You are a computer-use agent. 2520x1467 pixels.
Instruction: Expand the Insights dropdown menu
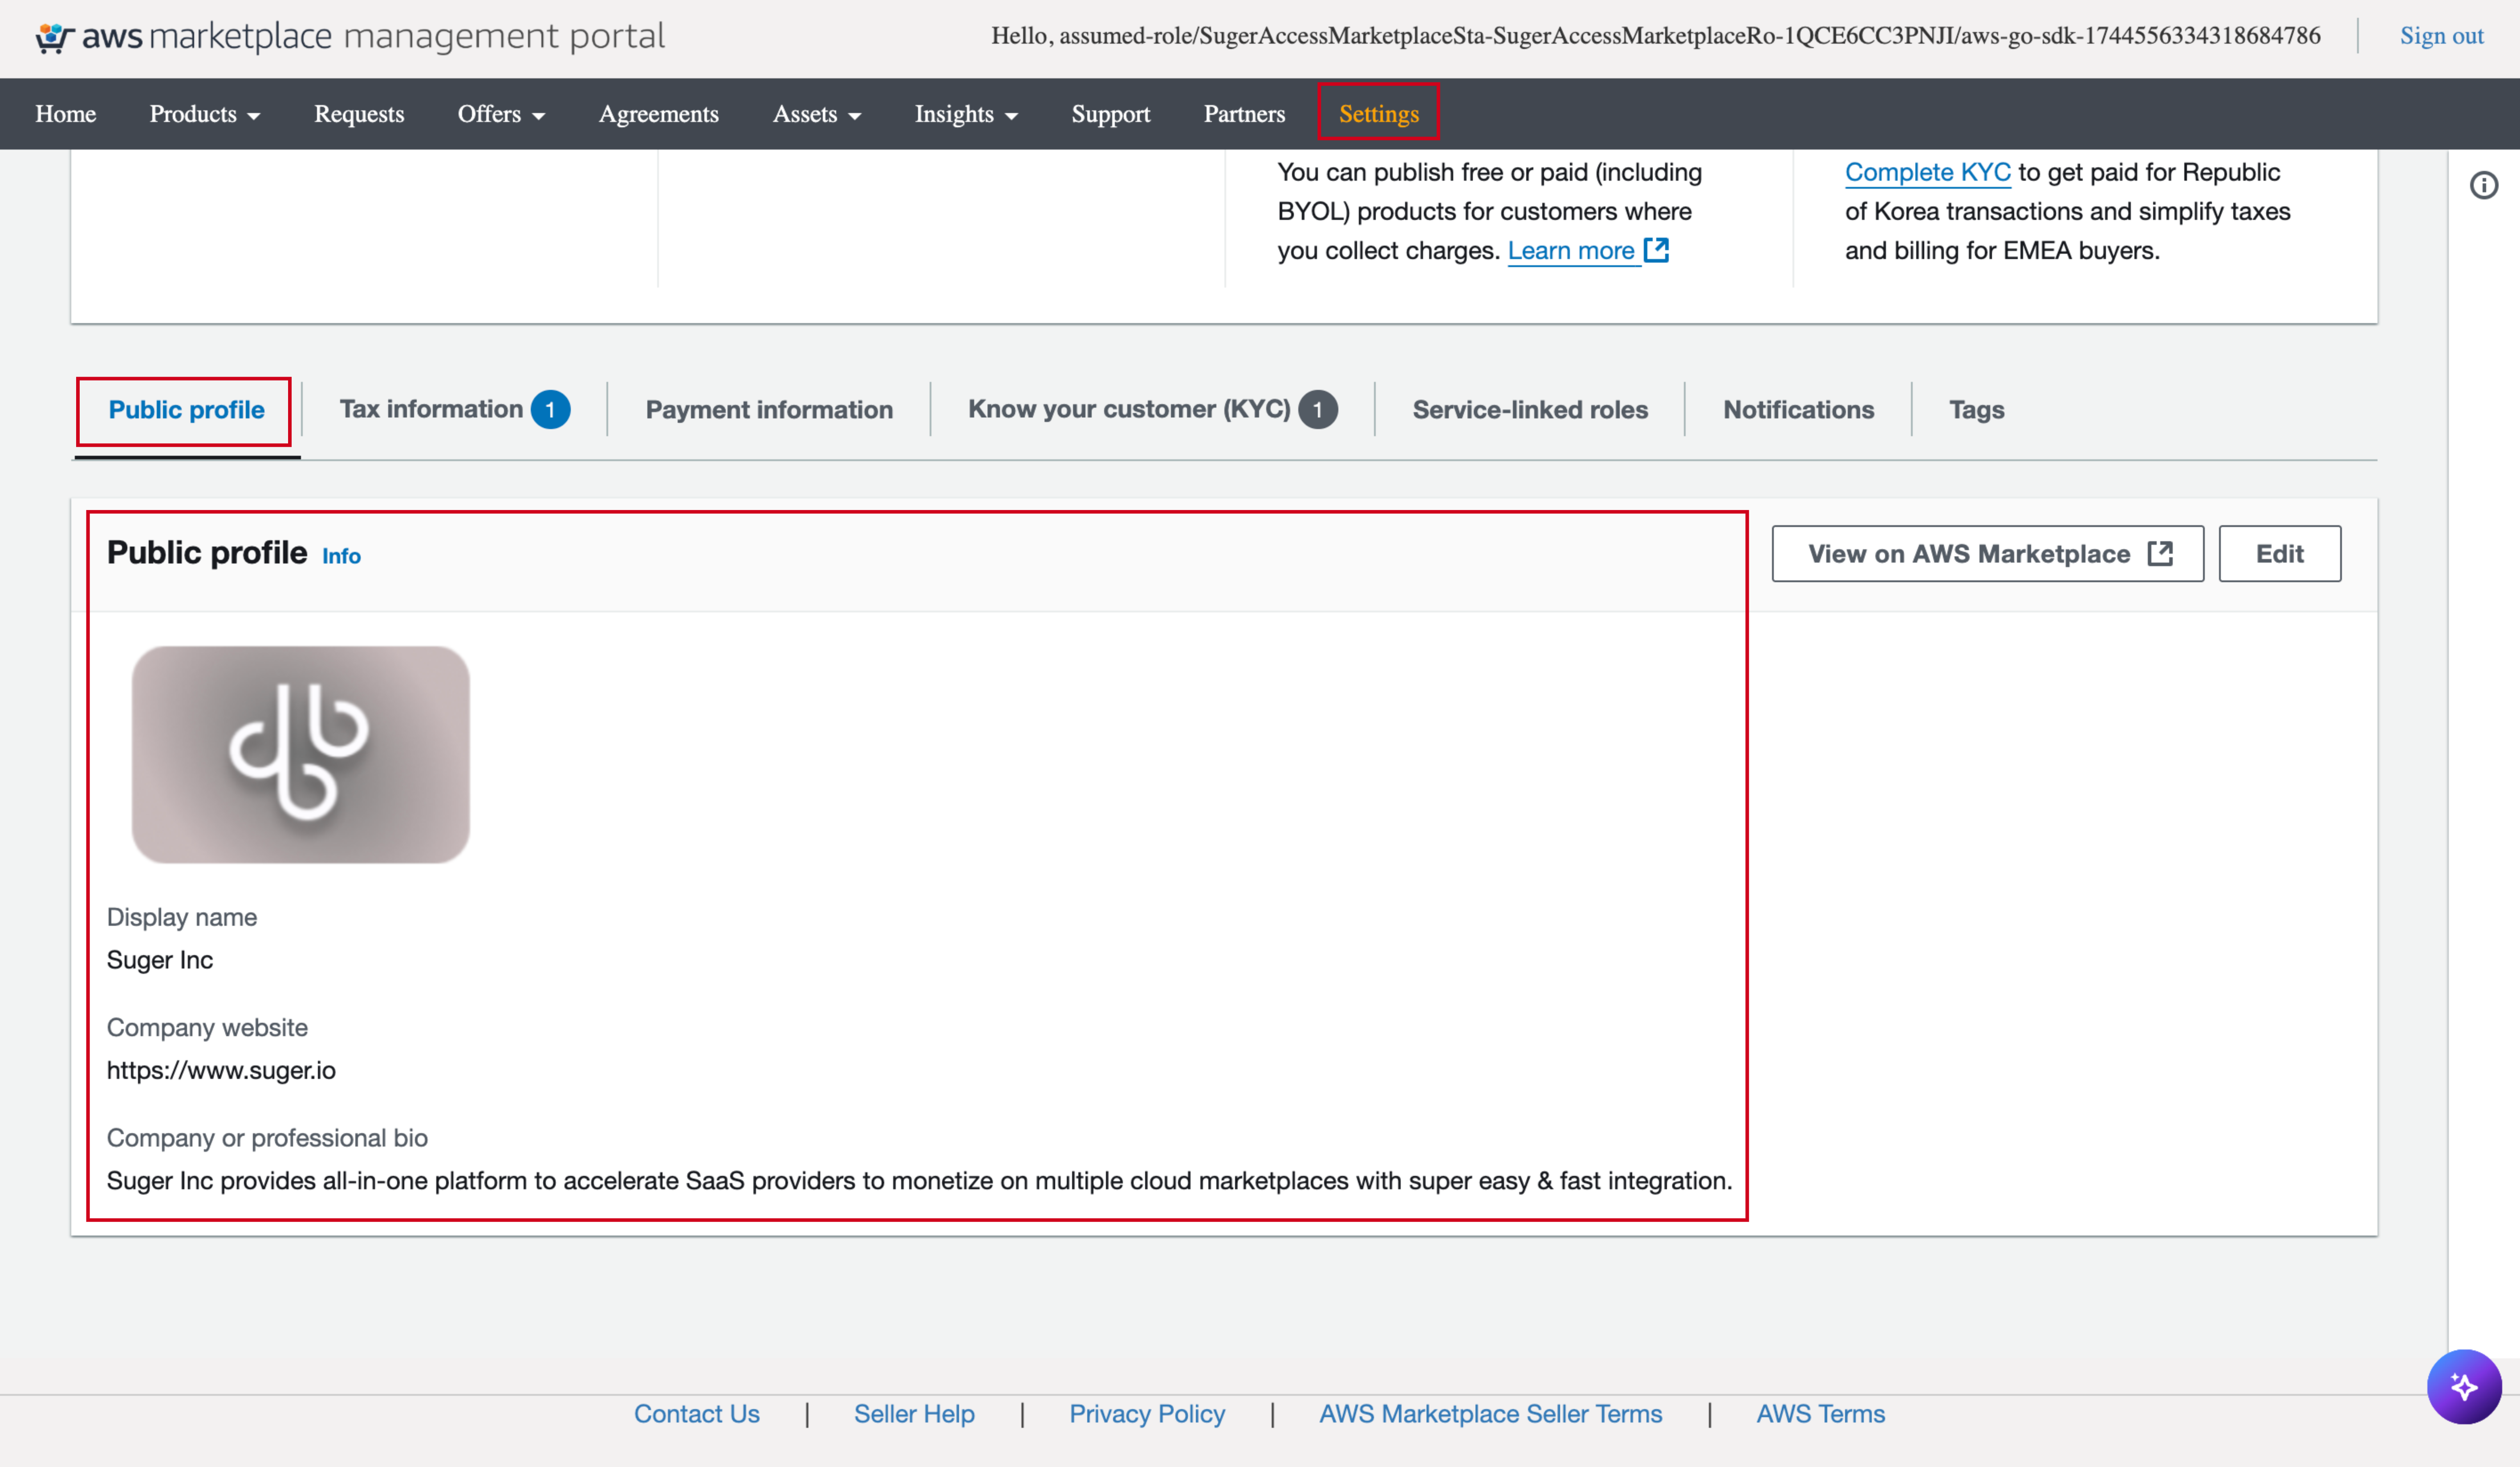click(966, 114)
